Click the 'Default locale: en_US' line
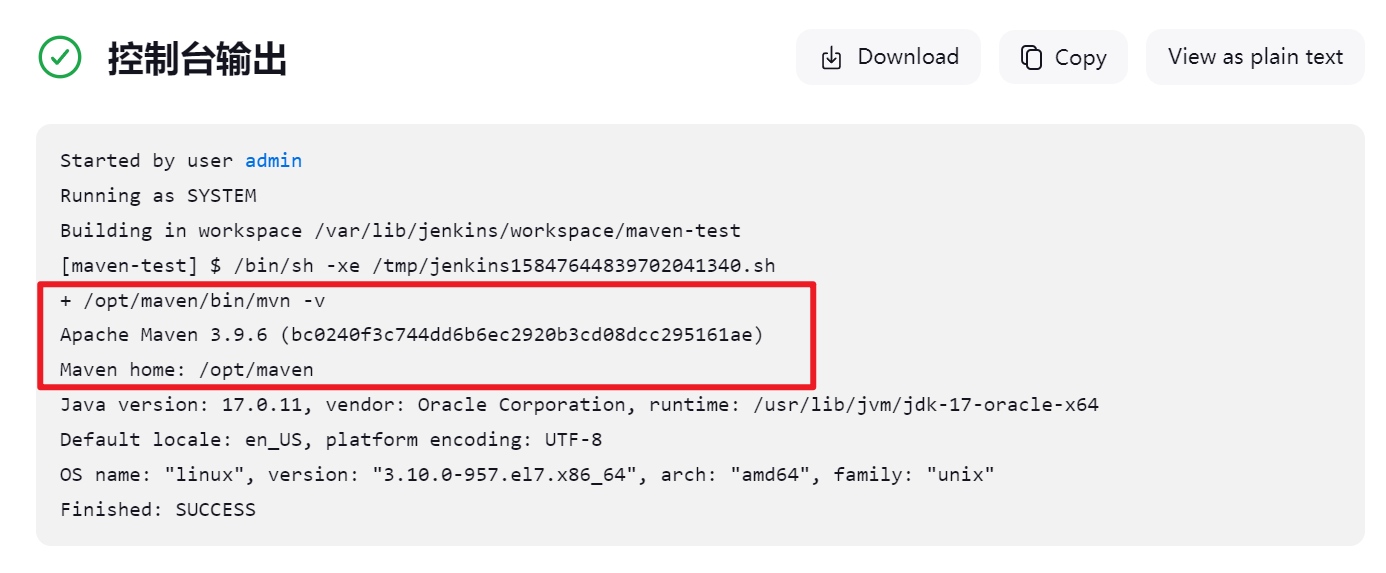 (x=331, y=440)
